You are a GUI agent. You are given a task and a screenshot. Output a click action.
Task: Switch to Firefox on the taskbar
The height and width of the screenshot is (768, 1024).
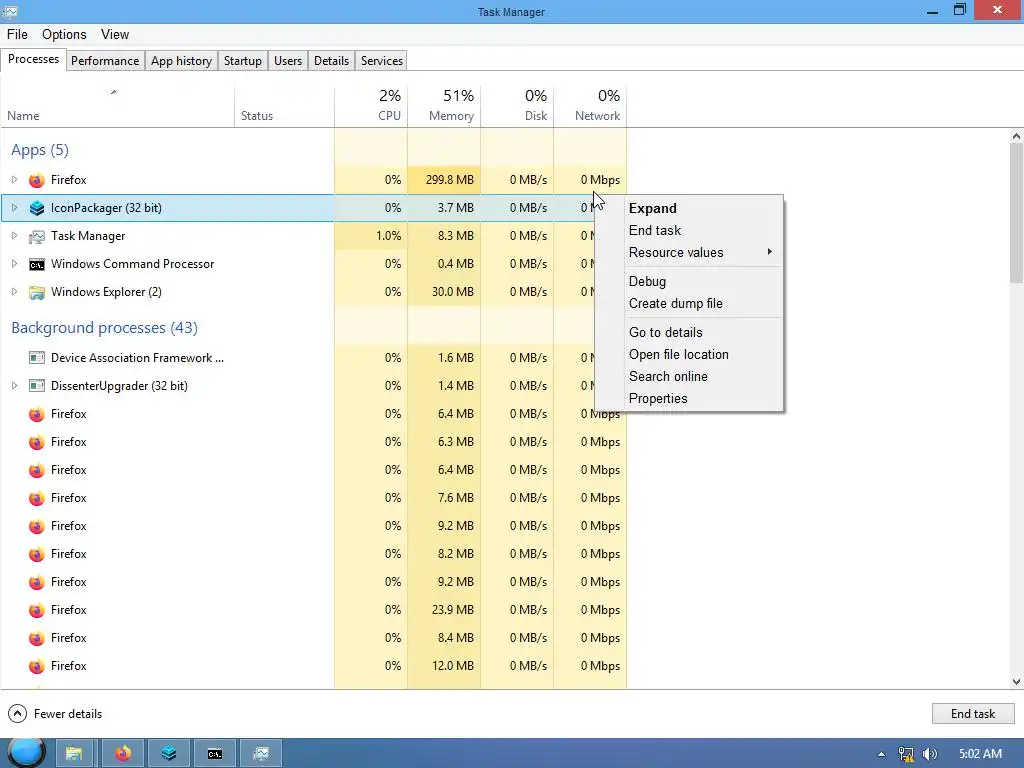[x=123, y=754]
